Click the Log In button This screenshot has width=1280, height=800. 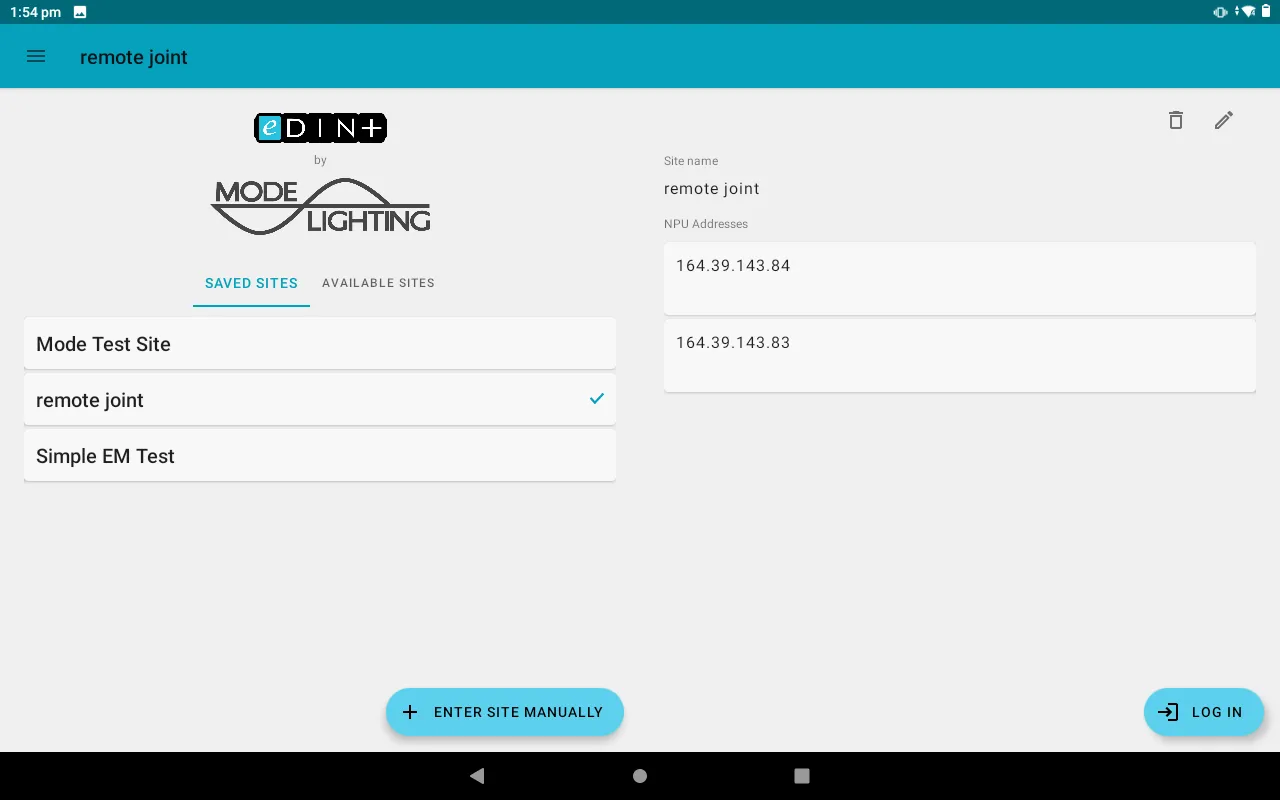click(1204, 712)
